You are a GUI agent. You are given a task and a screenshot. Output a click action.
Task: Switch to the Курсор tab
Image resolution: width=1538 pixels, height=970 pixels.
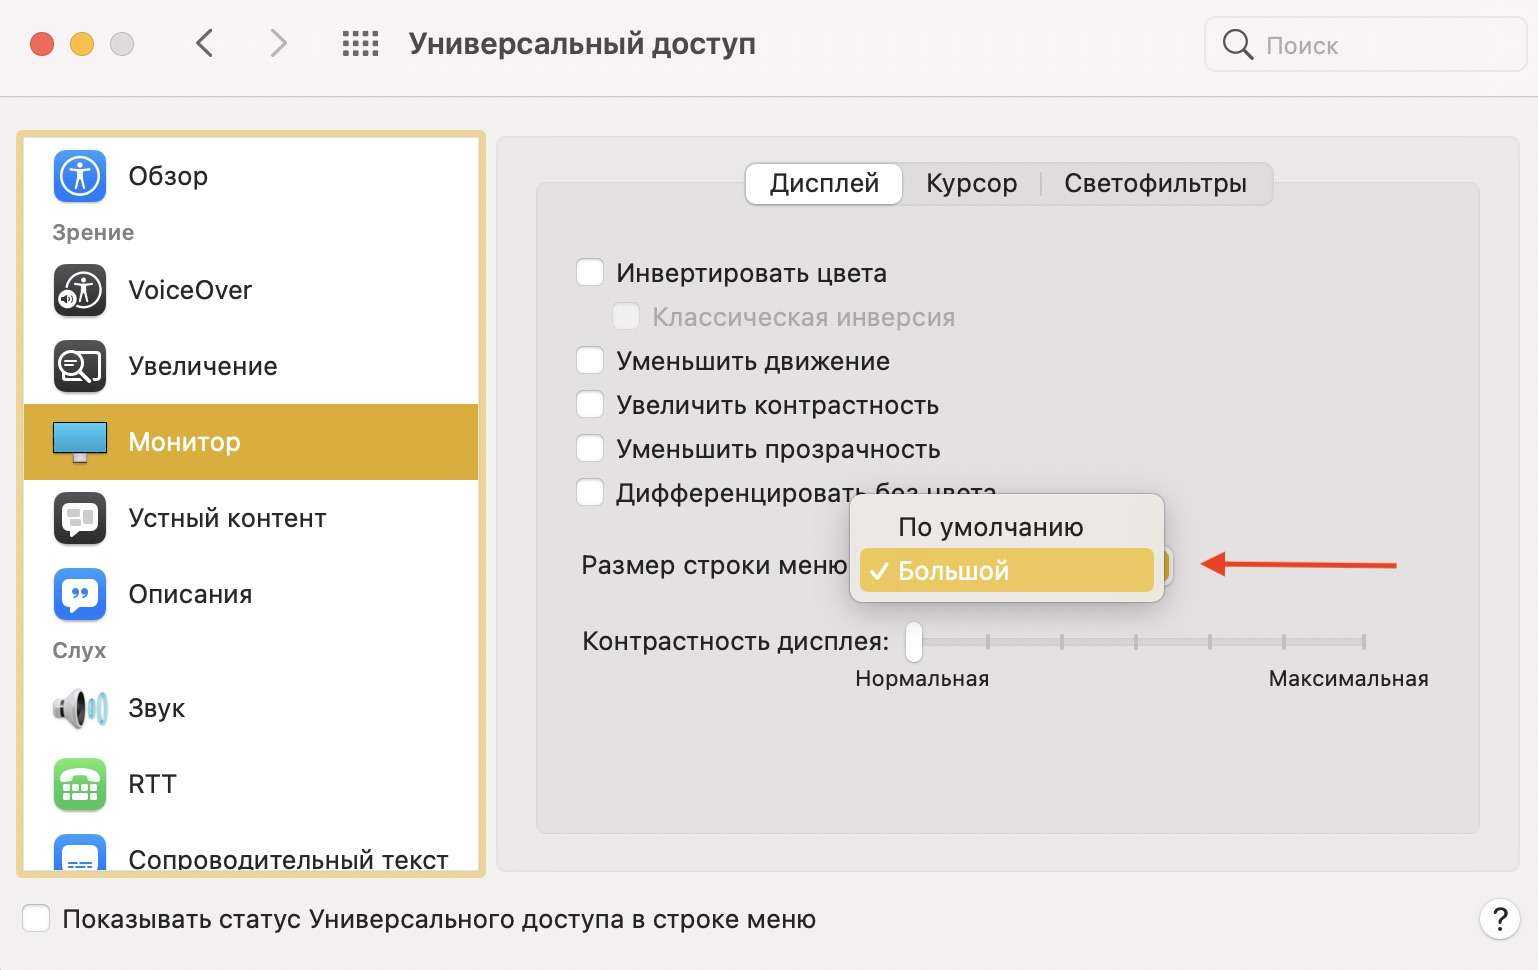tap(971, 184)
